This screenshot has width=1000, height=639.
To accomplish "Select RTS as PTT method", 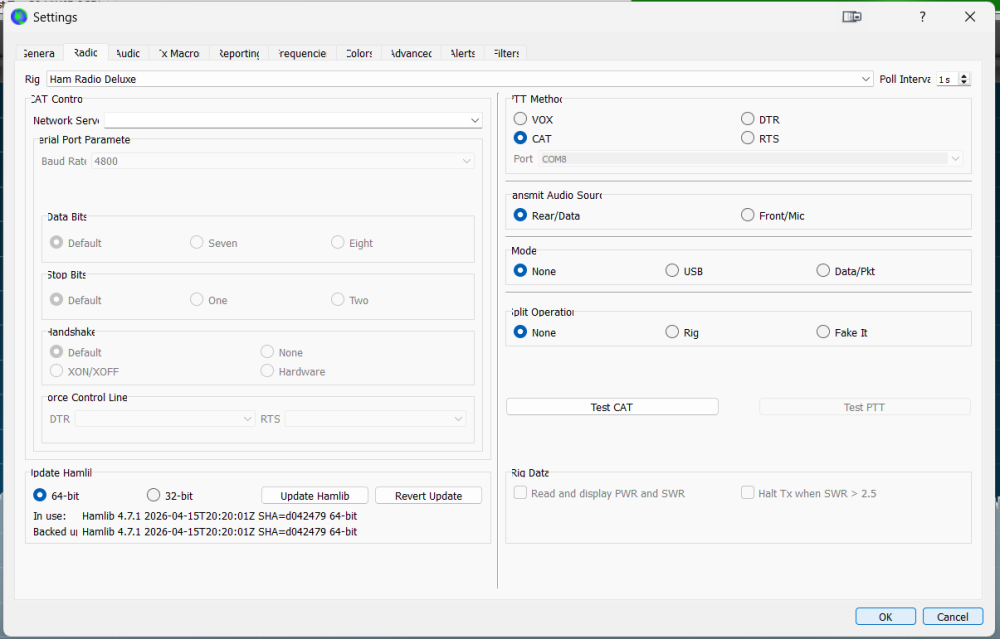I will 760,138.
